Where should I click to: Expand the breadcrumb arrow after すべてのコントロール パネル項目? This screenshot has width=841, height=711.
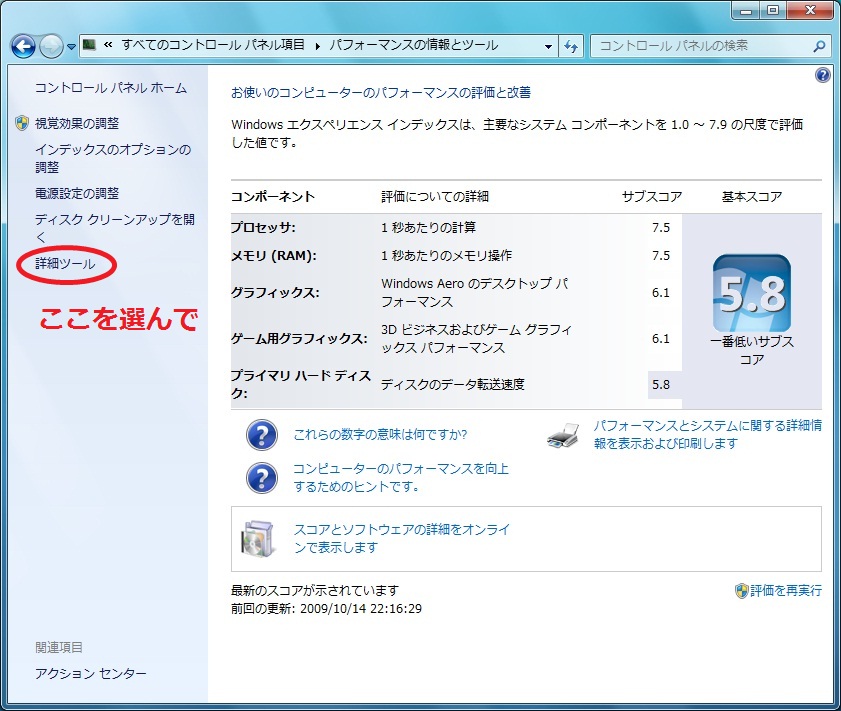[319, 46]
